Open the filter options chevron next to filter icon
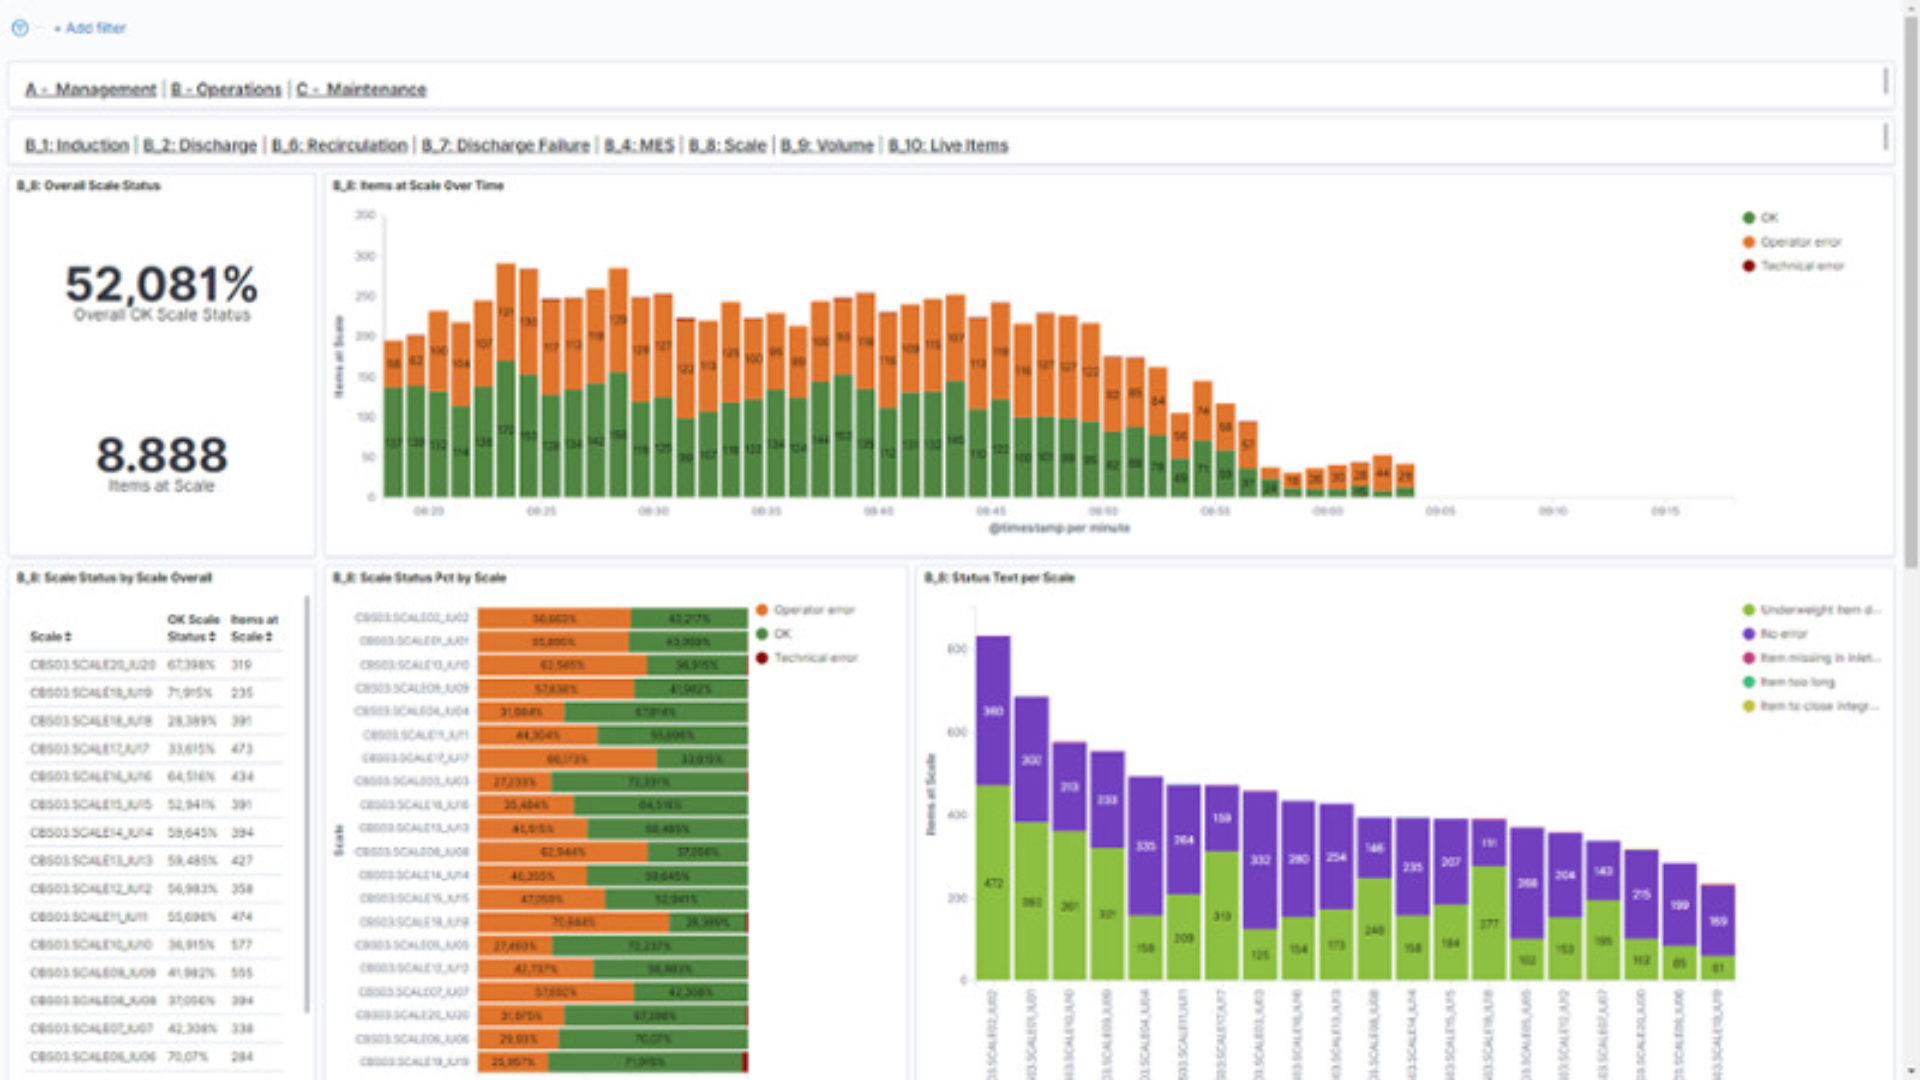This screenshot has width=1920, height=1080. pos(38,28)
